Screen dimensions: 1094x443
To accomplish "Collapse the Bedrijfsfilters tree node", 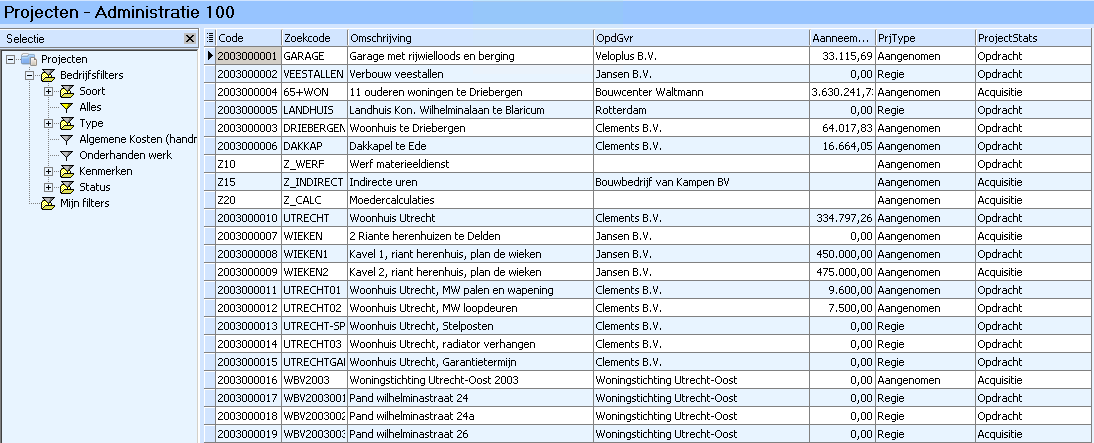I will coord(29,75).
